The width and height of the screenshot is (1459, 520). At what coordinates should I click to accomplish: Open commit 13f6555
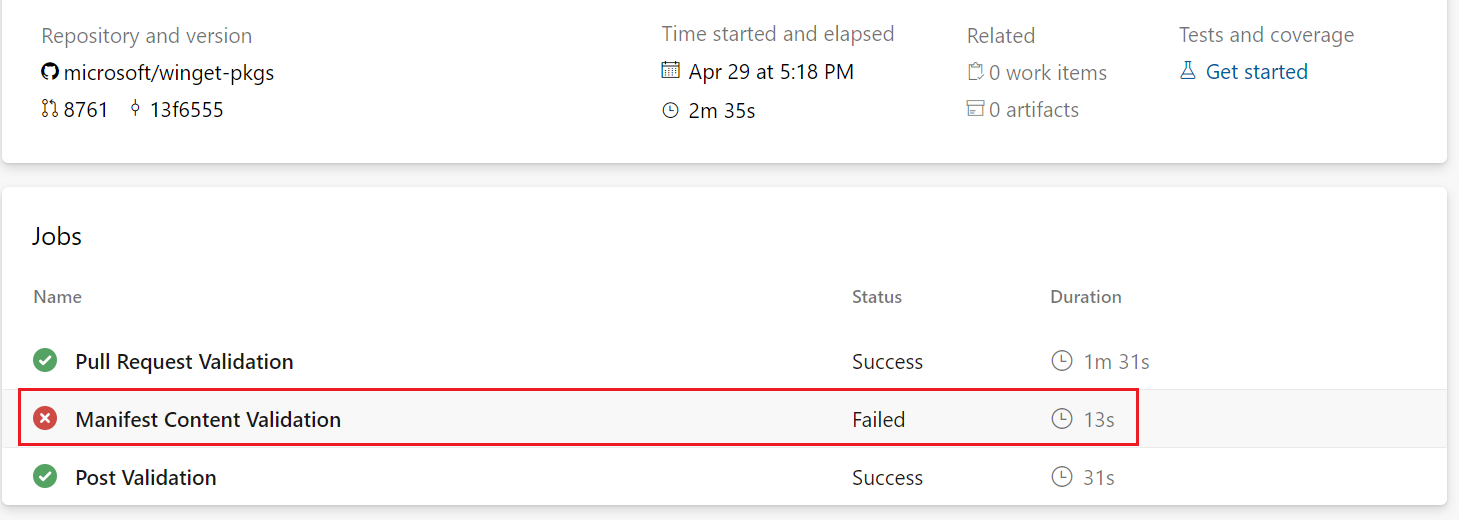click(x=187, y=110)
